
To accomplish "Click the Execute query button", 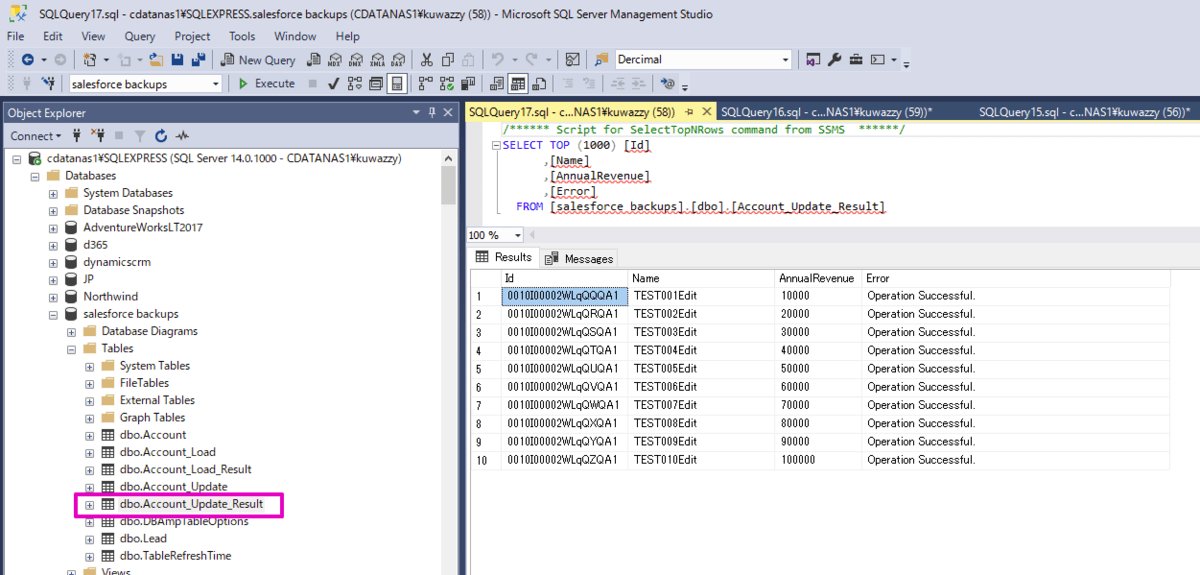I will (x=266, y=84).
